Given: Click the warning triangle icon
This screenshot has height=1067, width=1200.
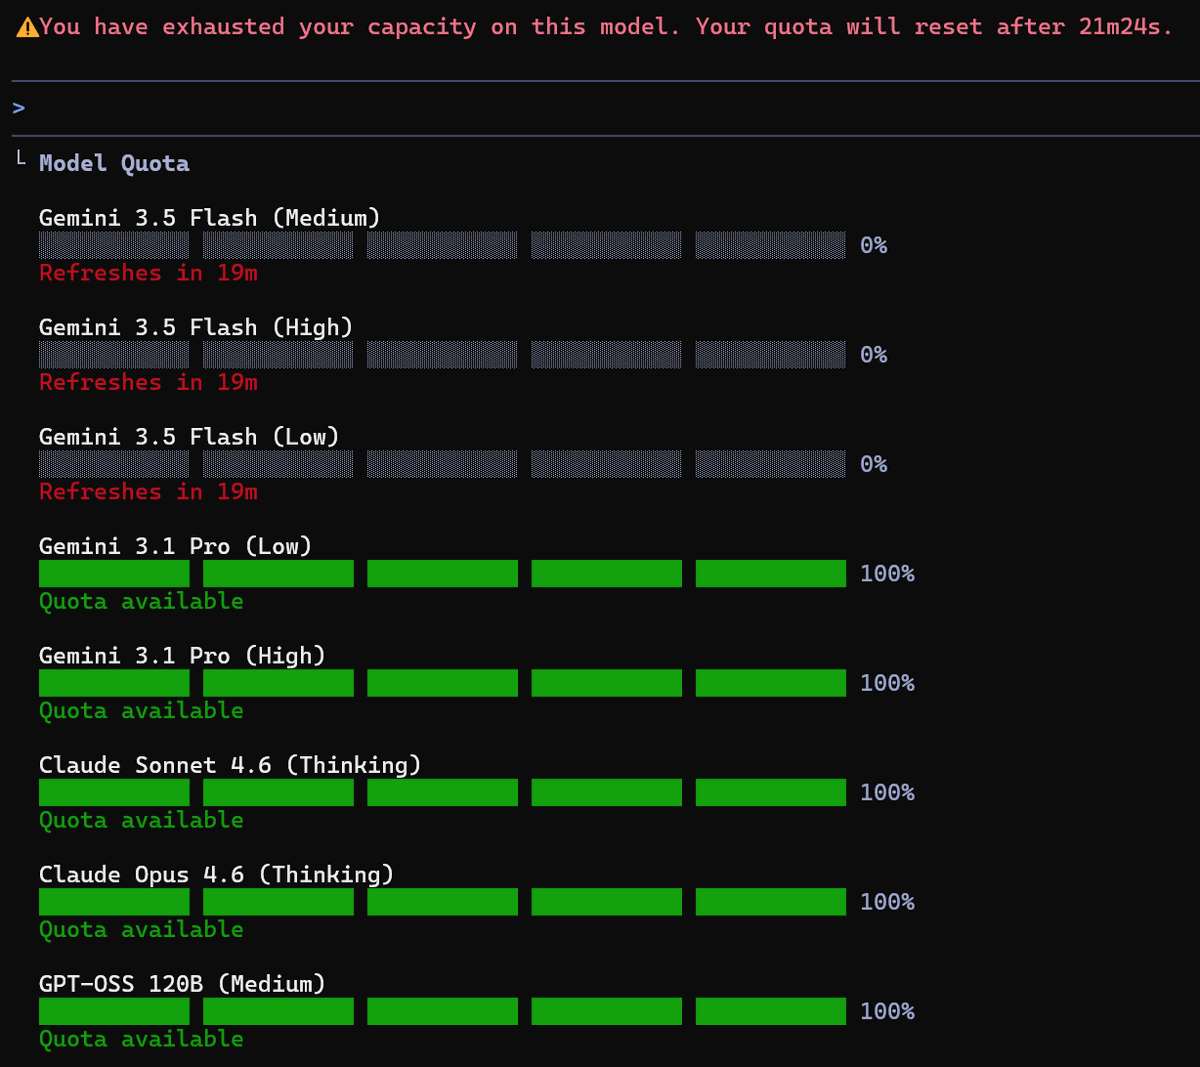Looking at the screenshot, I should (27, 27).
